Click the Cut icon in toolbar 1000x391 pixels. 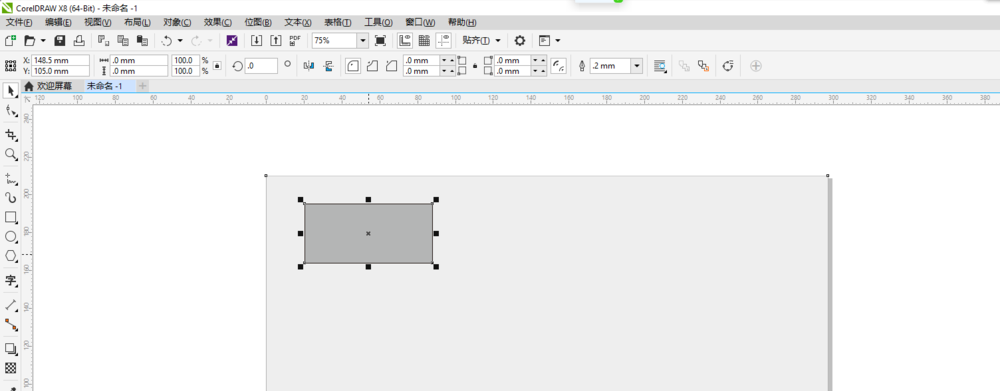point(103,40)
